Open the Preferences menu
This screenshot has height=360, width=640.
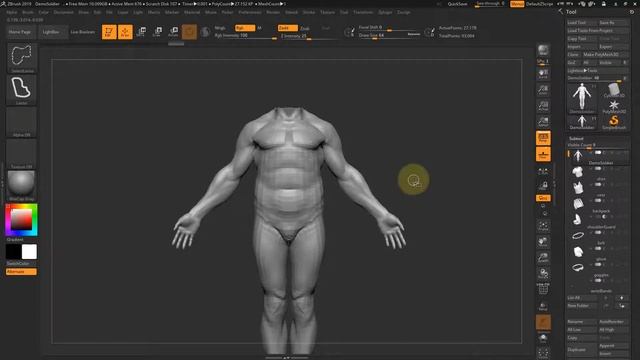(x=250, y=12)
